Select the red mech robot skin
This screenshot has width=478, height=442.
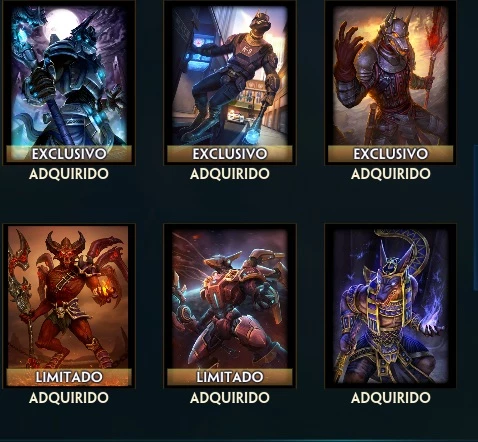pos(230,306)
